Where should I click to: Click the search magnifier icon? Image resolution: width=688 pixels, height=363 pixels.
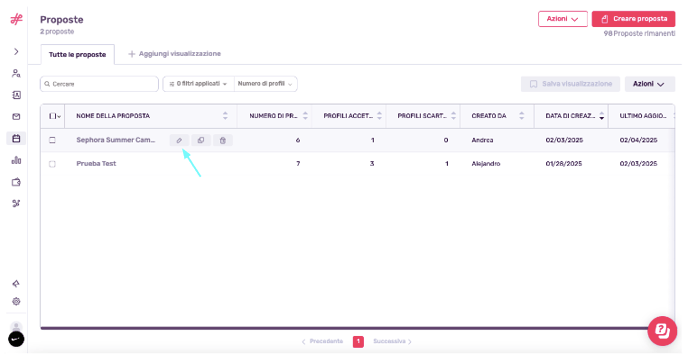(x=47, y=84)
